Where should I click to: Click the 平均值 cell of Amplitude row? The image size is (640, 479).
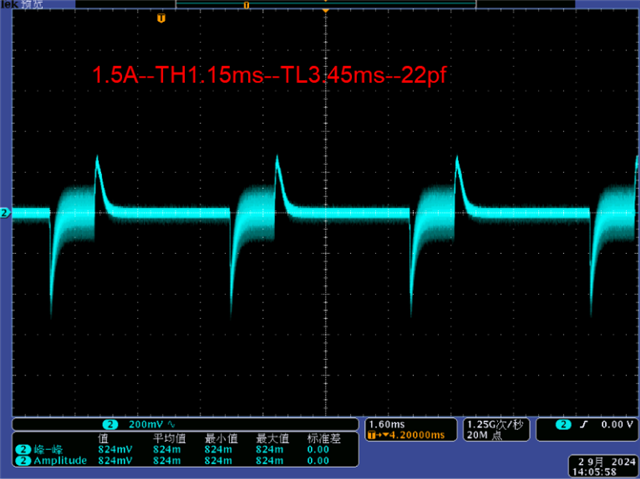tap(167, 461)
